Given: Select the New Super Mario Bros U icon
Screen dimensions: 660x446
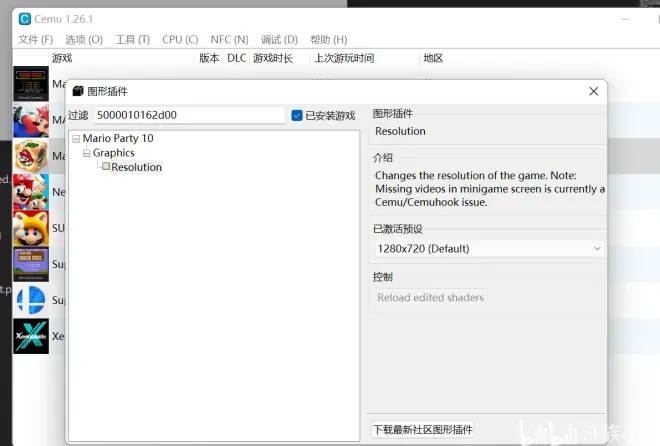Looking at the screenshot, I should point(31,192).
